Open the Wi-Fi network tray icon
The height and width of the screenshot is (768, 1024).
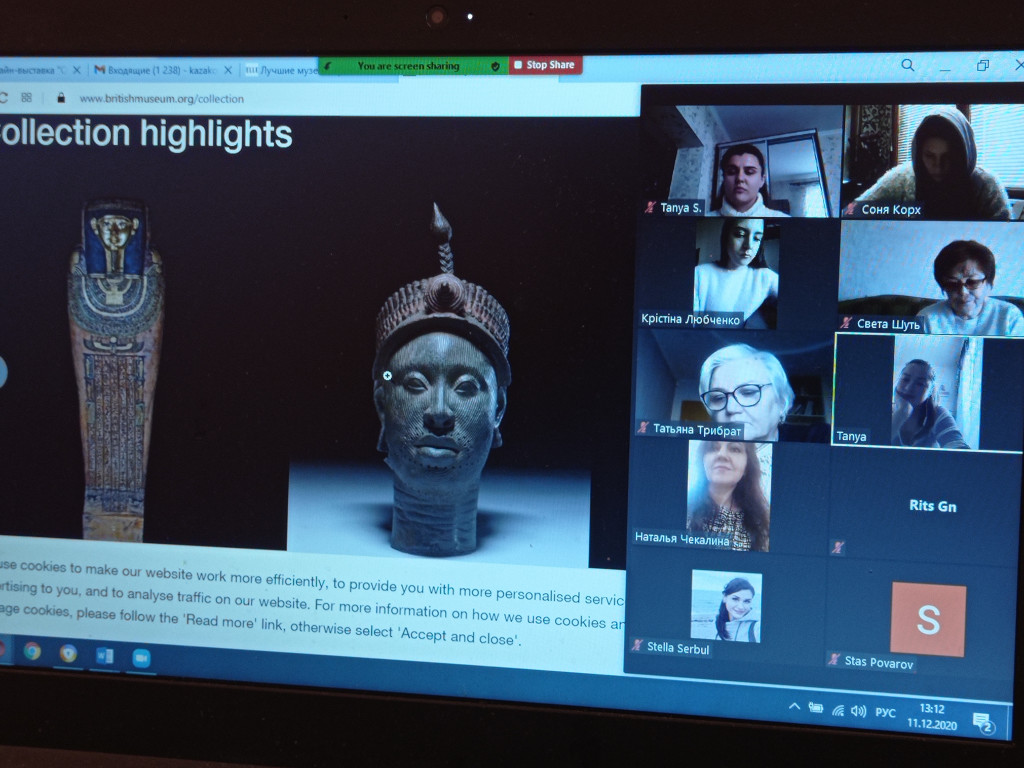coord(838,711)
